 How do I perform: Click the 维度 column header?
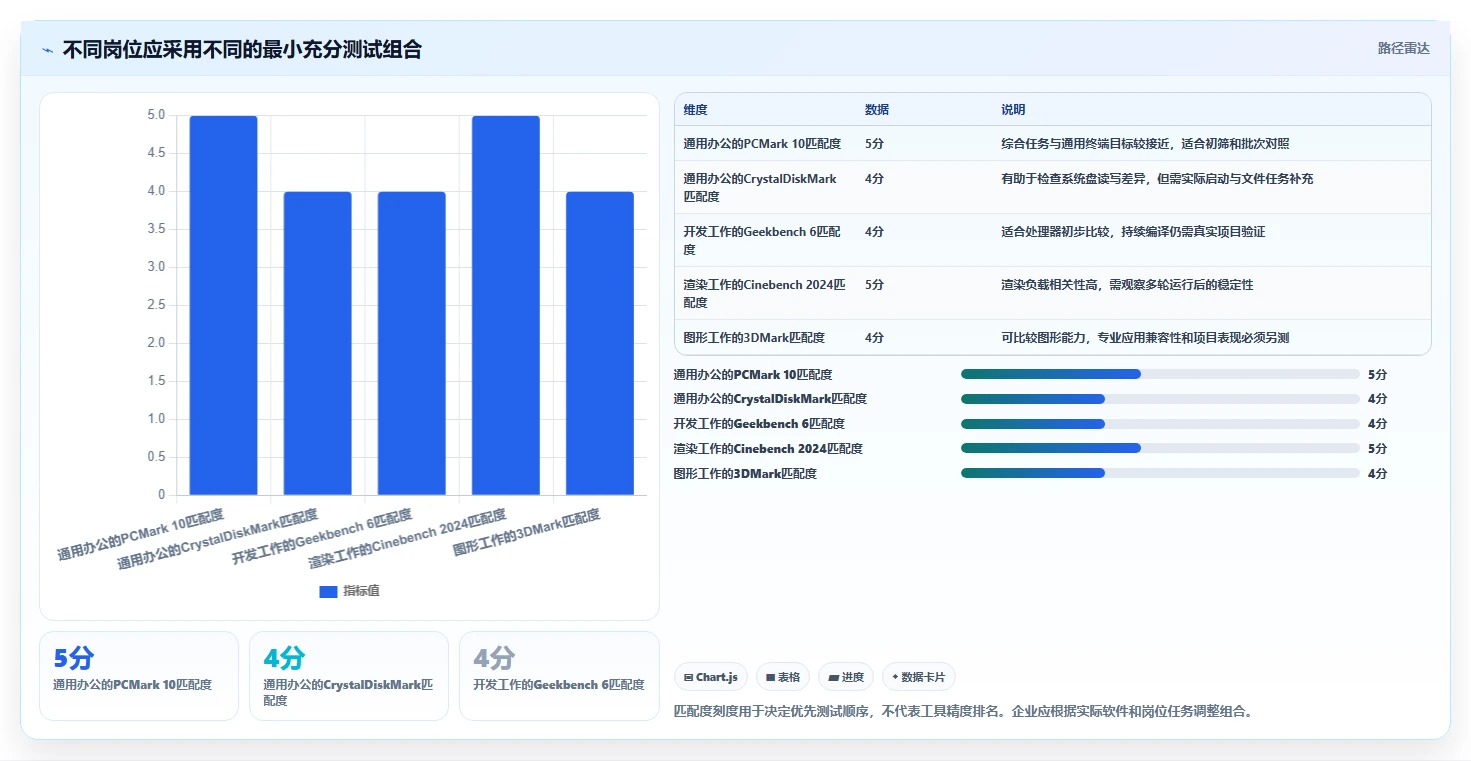pyautogui.click(x=695, y=110)
